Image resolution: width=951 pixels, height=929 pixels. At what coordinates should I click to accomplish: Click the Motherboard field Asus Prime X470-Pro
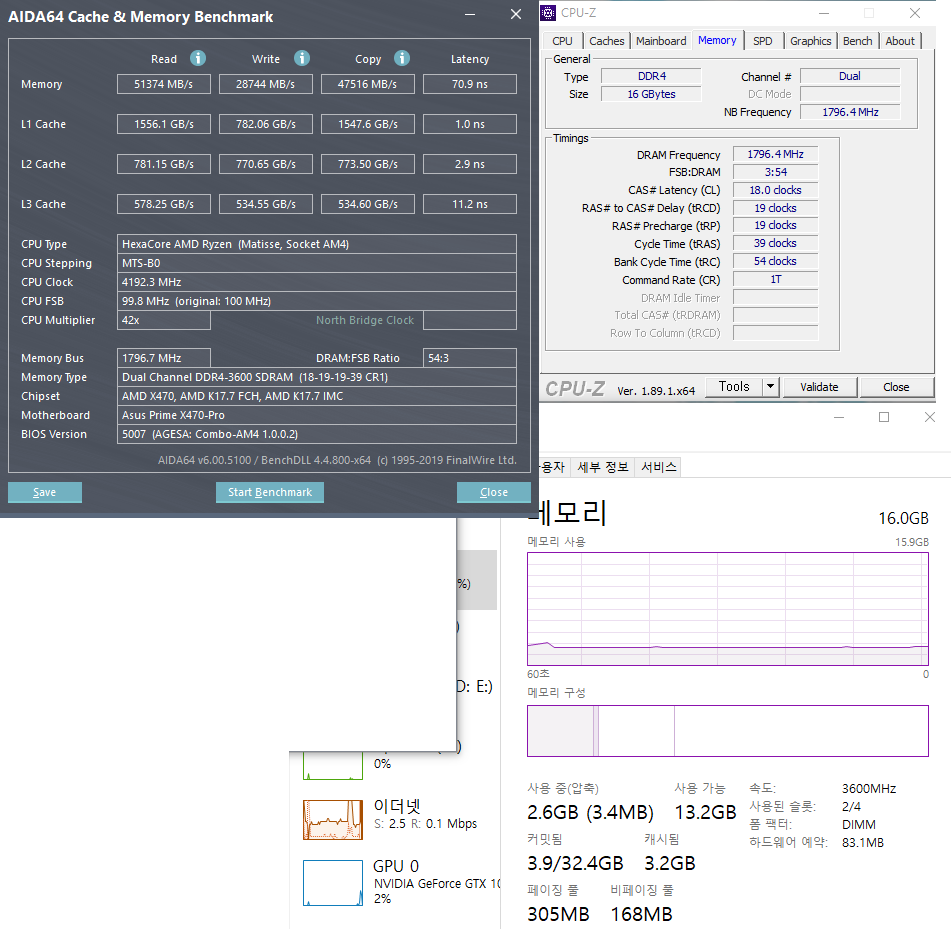point(317,415)
